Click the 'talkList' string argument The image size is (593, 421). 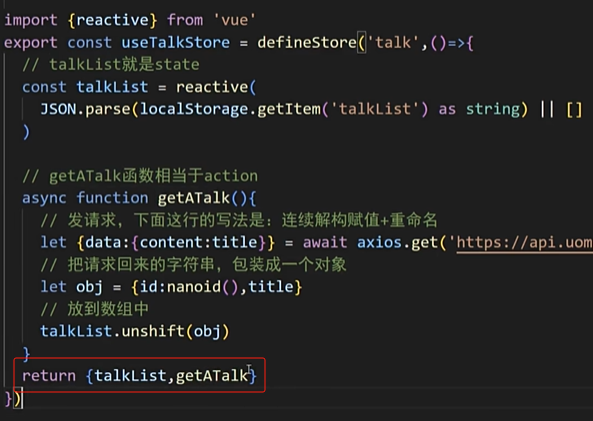[376, 109]
